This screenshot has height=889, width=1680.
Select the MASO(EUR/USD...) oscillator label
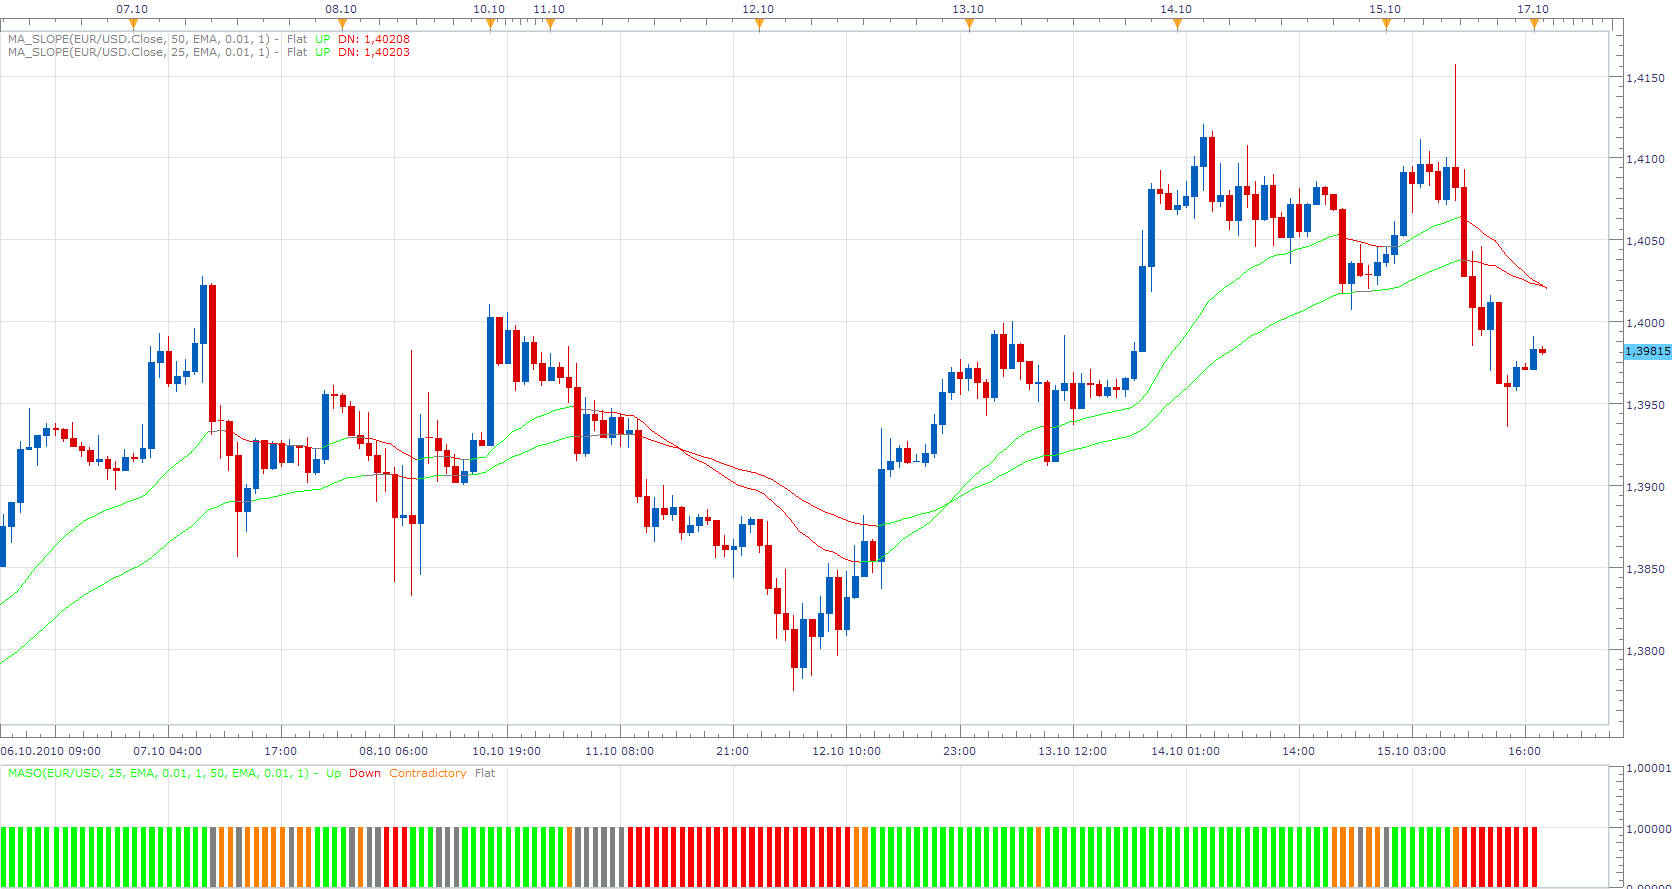158,773
